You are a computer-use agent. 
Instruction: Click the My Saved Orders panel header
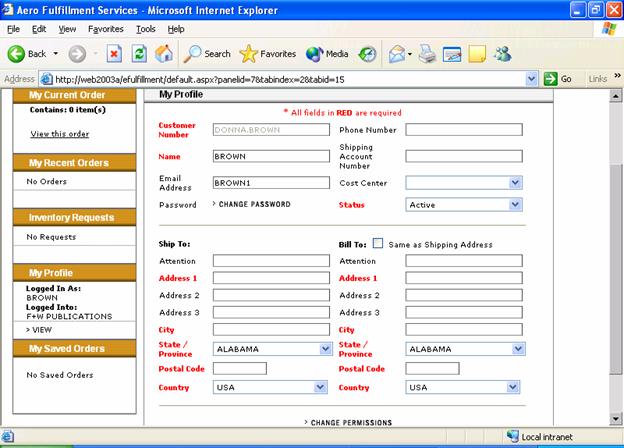(x=74, y=349)
